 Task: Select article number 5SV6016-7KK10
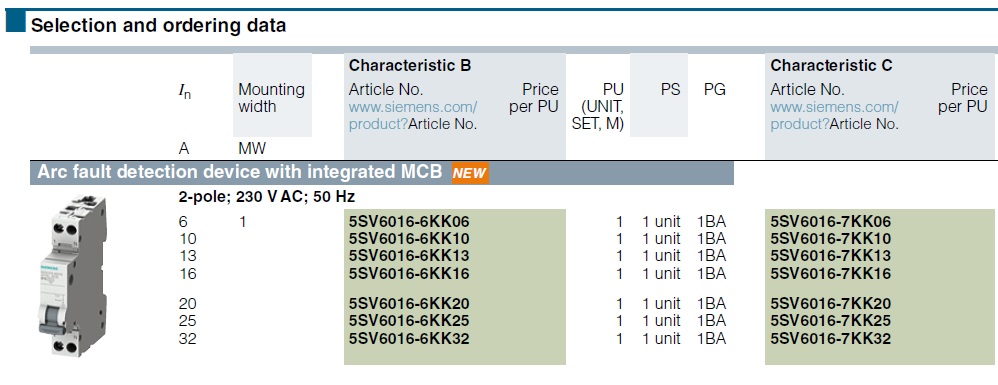831,239
